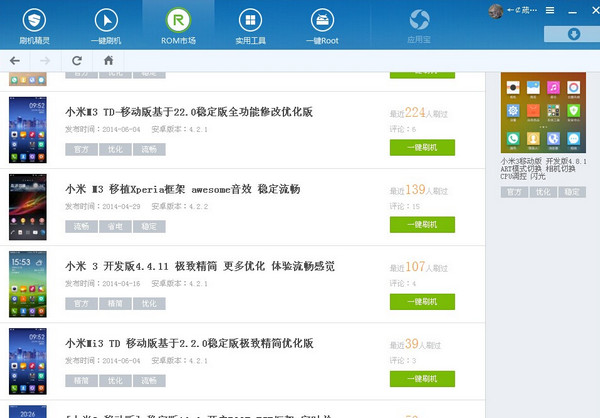Open the hamburger main menu icon
Screen dimensions: 600x418
(550, 10)
